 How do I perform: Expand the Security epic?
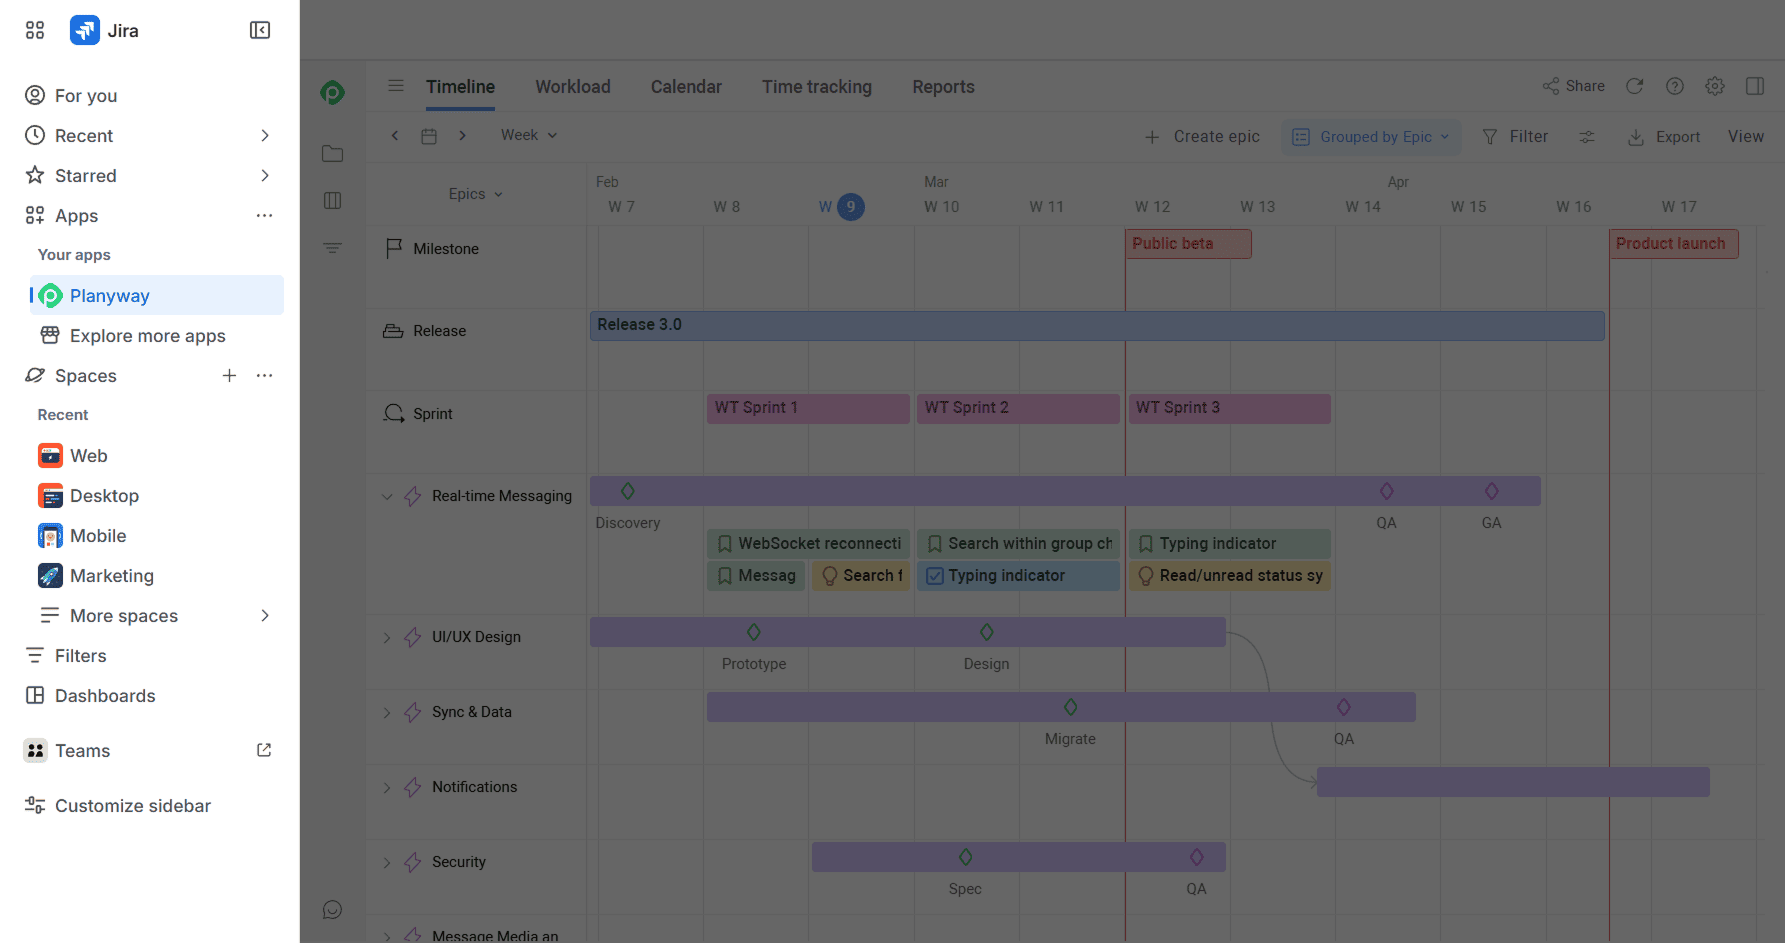point(387,862)
